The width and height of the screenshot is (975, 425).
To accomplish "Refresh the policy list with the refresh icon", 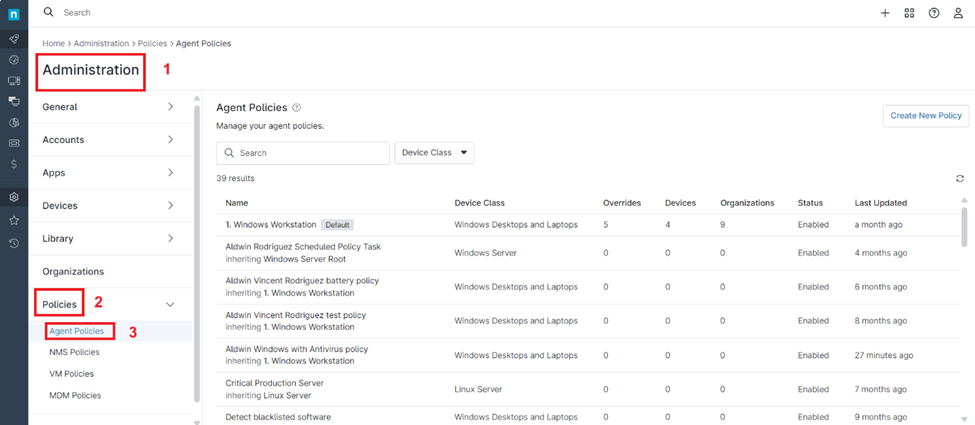I will click(x=960, y=179).
